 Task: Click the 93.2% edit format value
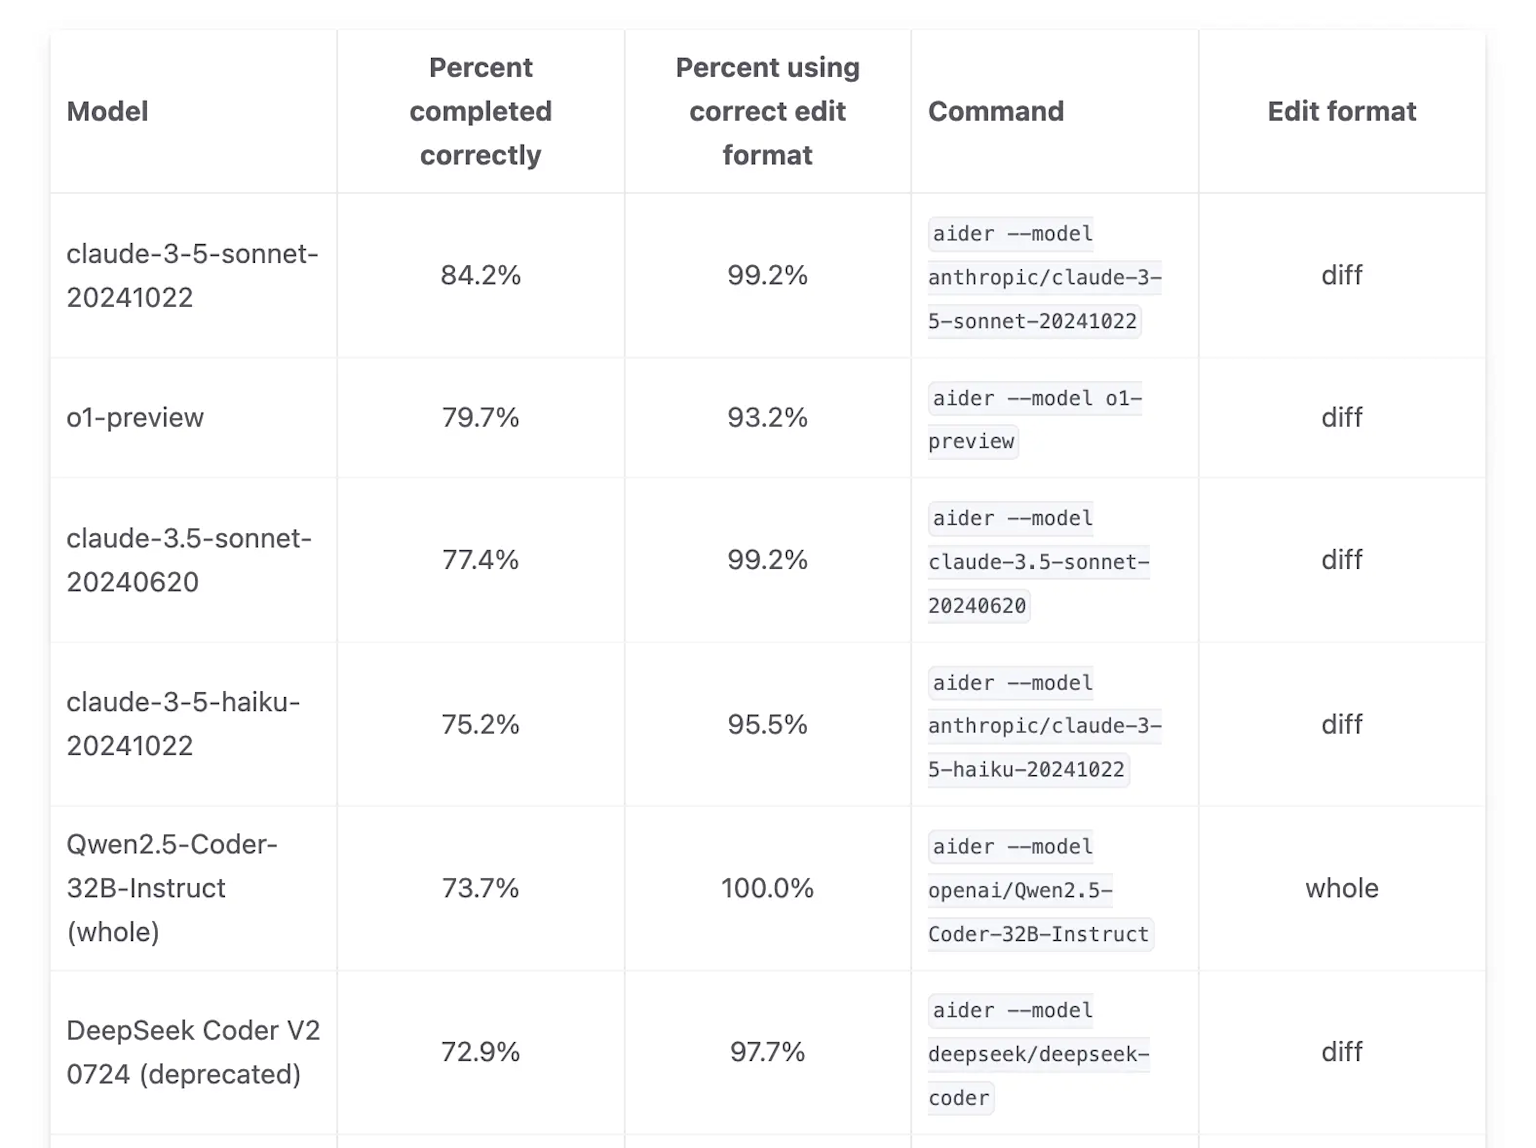767,417
